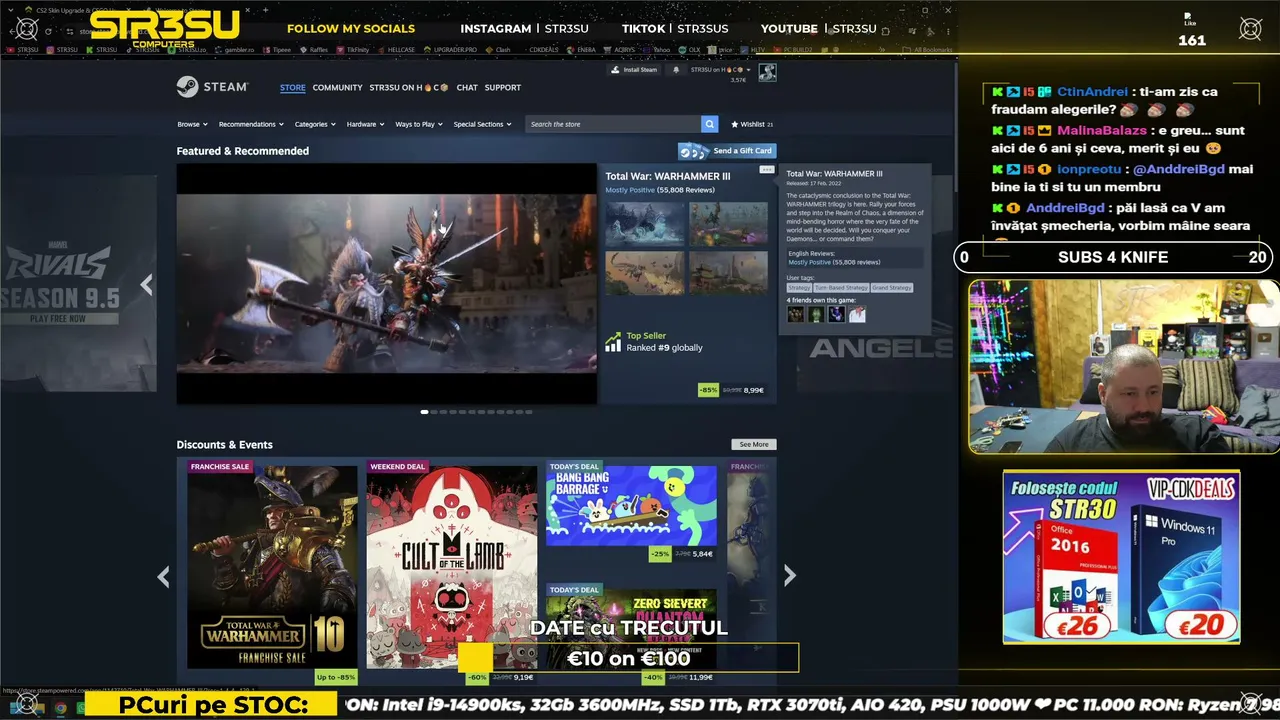Click the Featured & Recommended heading
The height and width of the screenshot is (720, 1280).
click(x=243, y=151)
